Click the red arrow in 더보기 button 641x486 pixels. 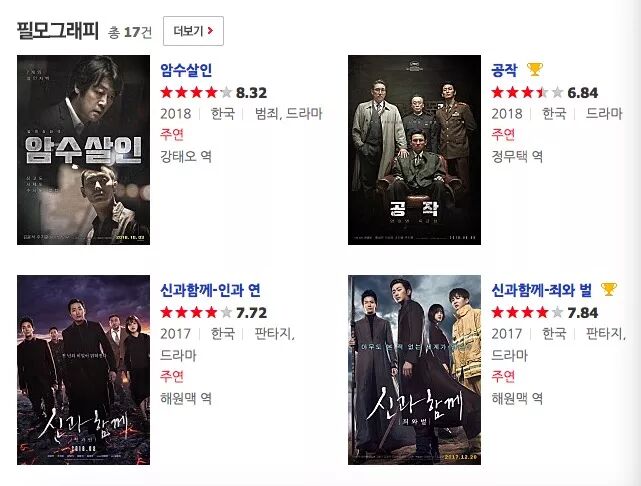(211, 31)
